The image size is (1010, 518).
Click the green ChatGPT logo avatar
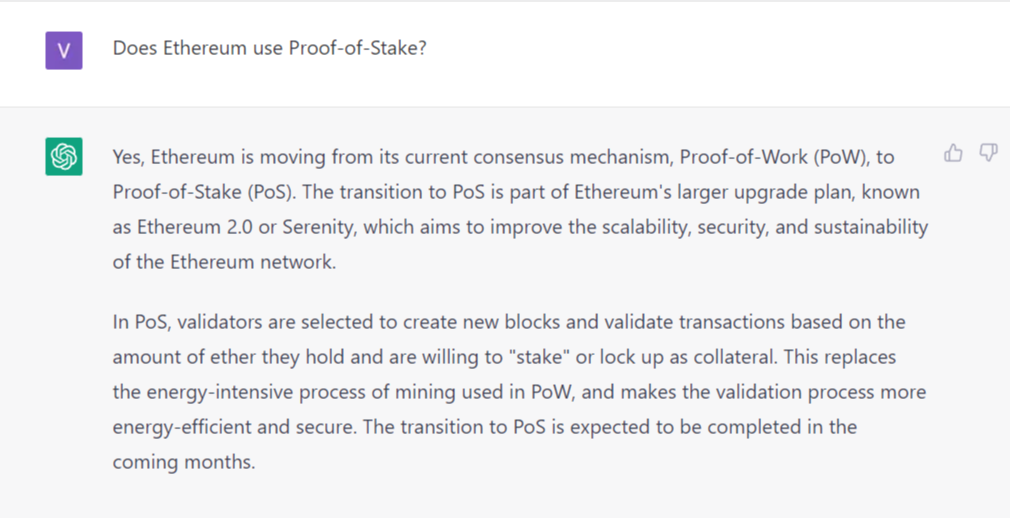[x=64, y=157]
